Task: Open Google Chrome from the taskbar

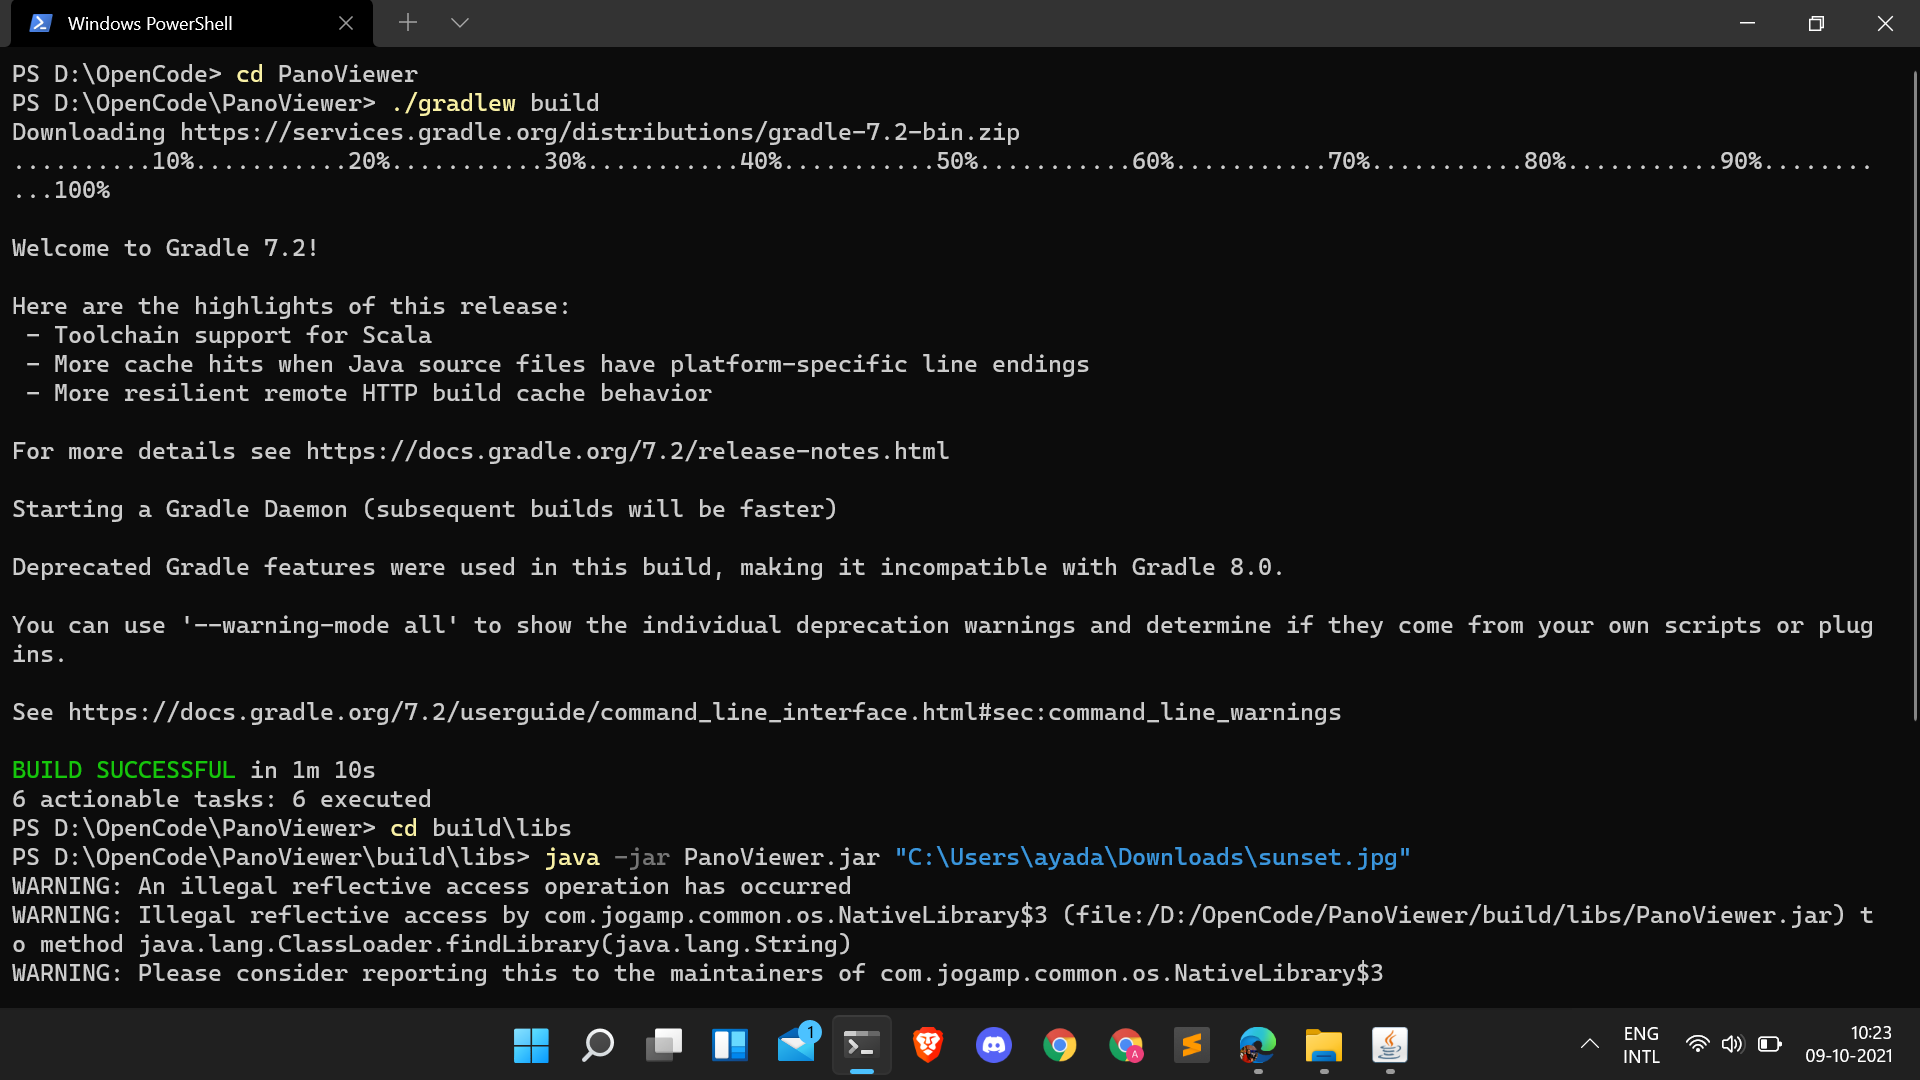Action: pos(1060,1045)
